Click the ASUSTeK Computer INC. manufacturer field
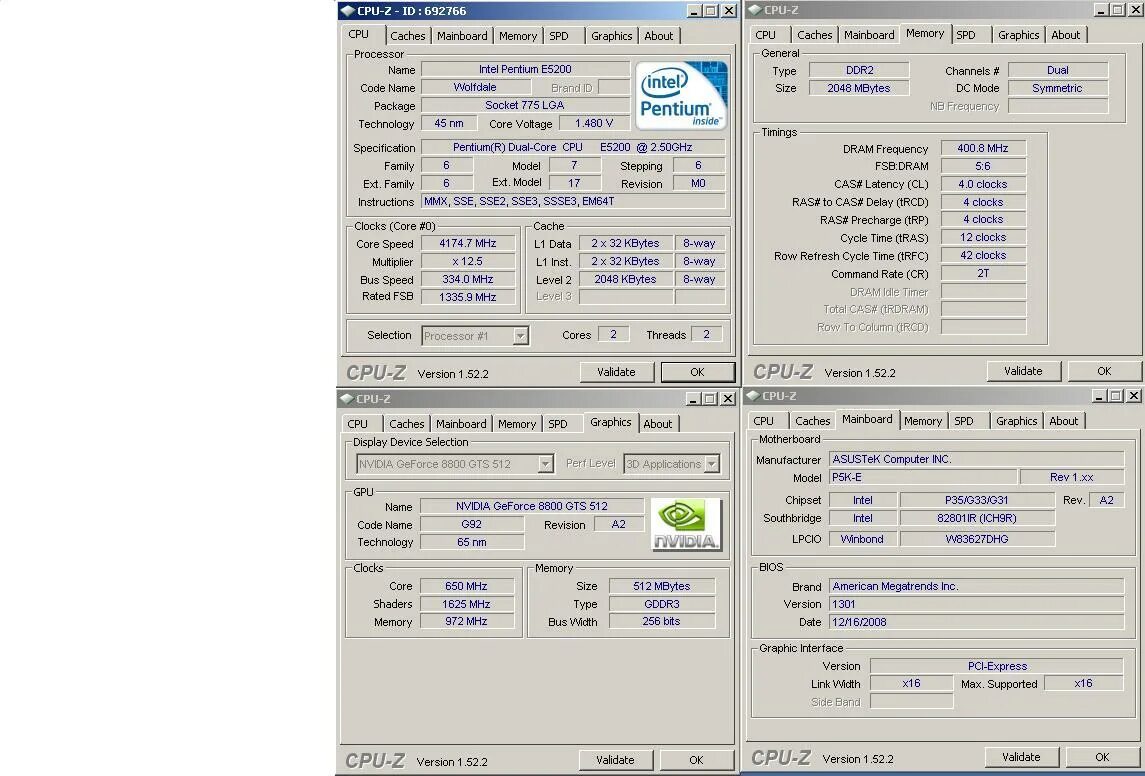 (976, 459)
